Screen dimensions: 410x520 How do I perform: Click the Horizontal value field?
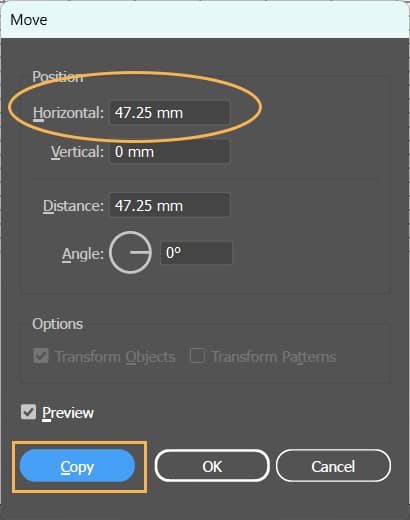(x=170, y=113)
